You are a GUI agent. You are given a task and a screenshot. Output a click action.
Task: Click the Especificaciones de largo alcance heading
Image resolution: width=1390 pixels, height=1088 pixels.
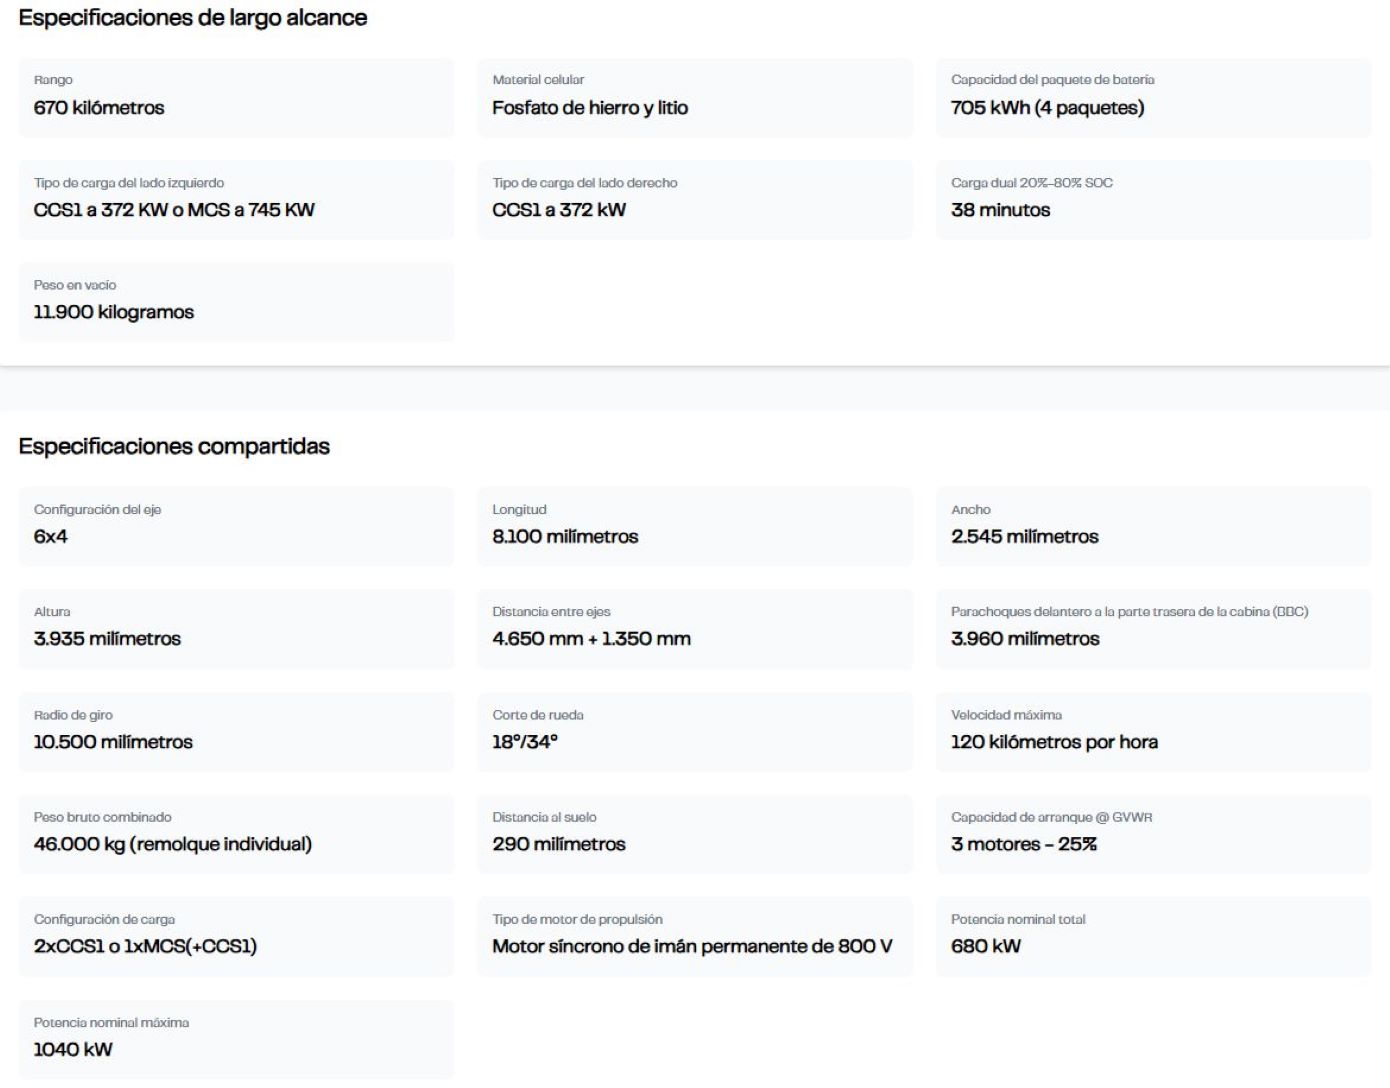pyautogui.click(x=193, y=18)
